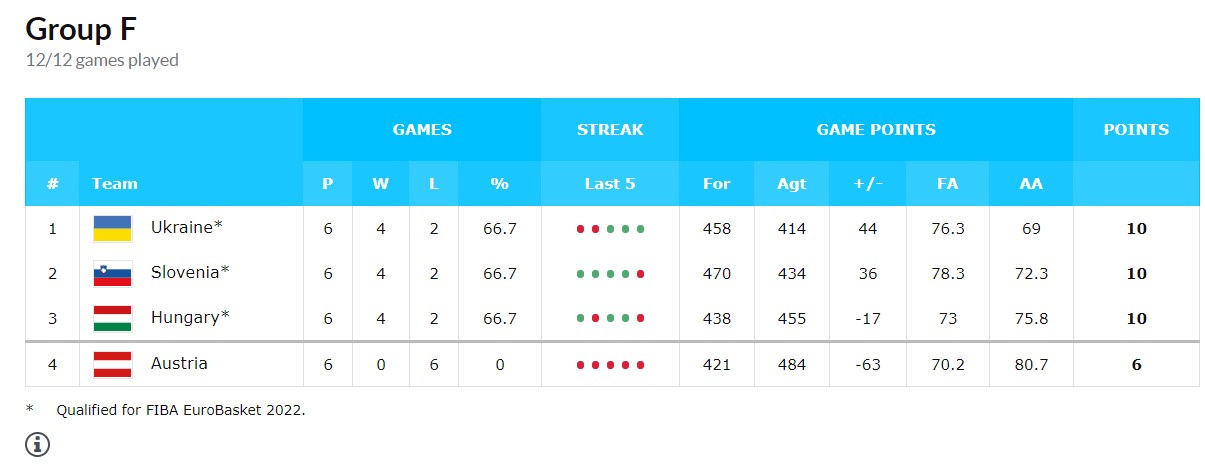Click the win percentage column header

(x=500, y=183)
